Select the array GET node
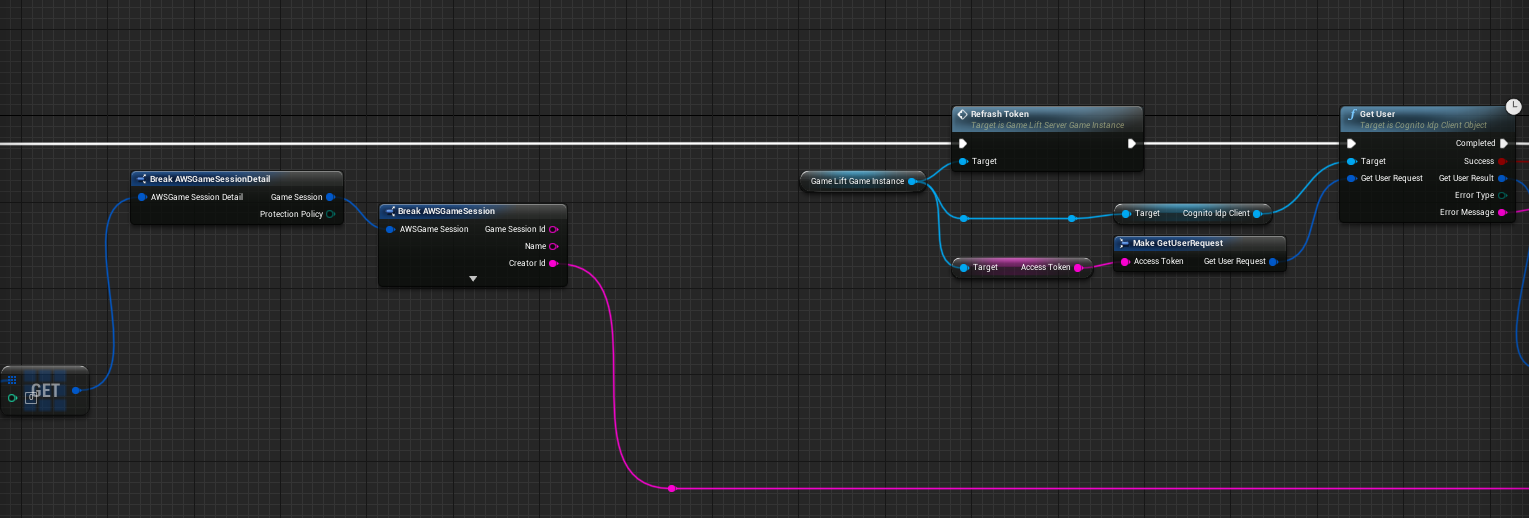The image size is (1529, 518). click(x=45, y=390)
